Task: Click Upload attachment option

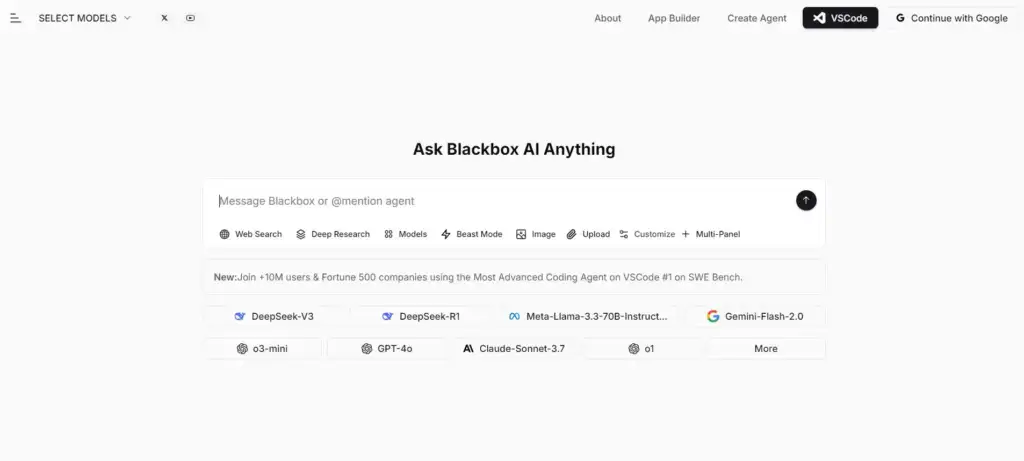Action: pos(588,234)
